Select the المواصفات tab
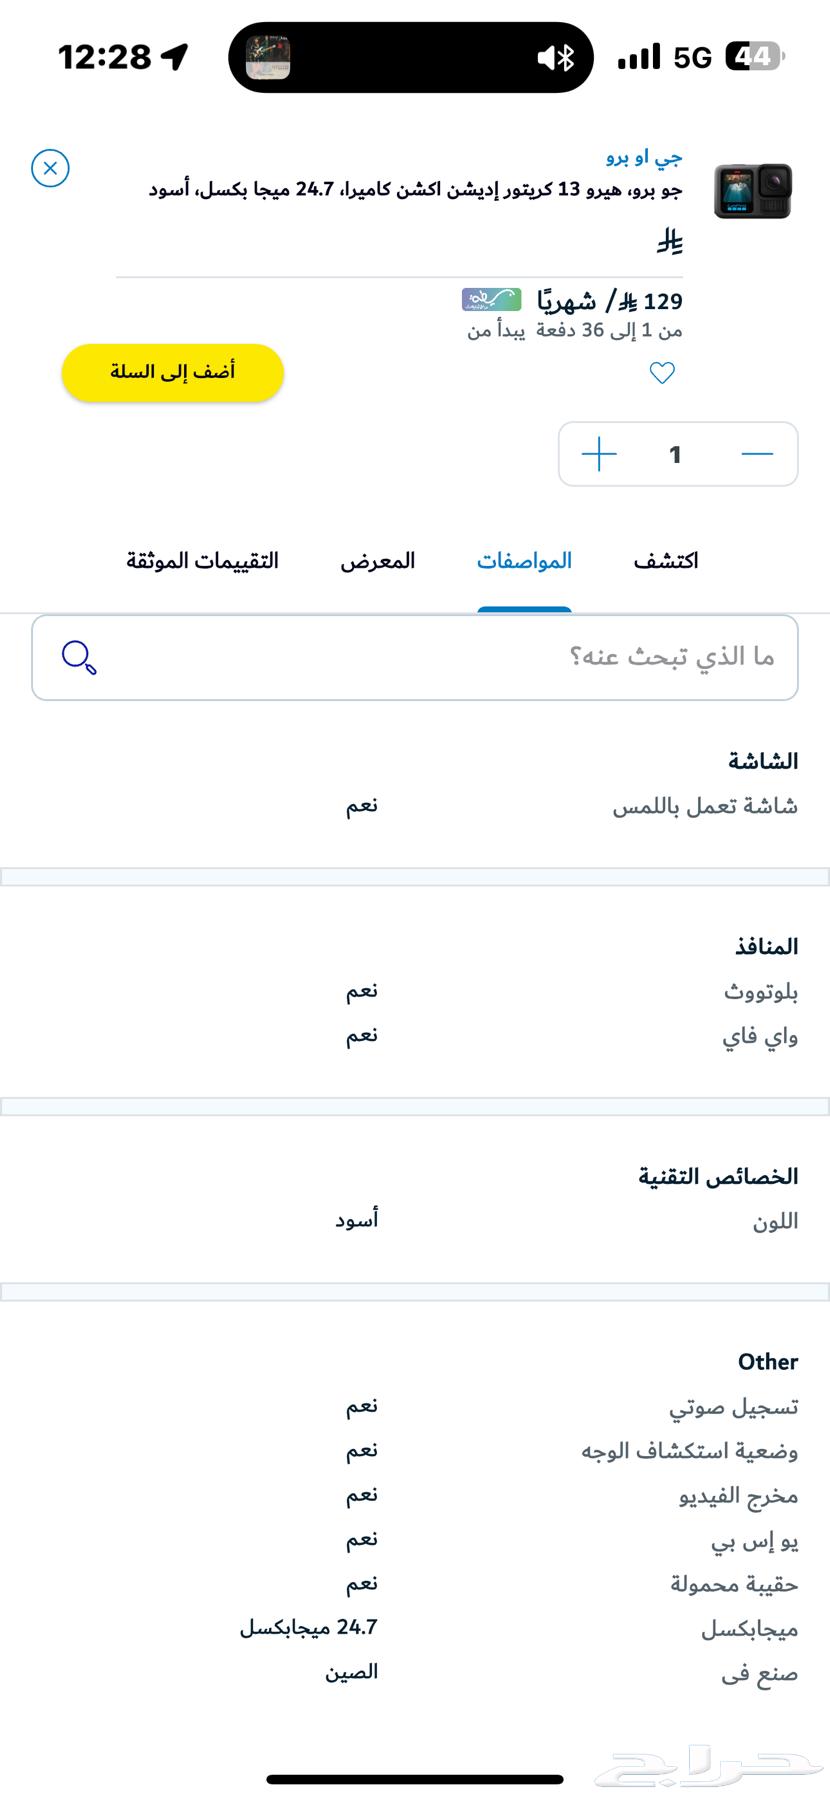The image size is (830, 1800). pos(524,560)
